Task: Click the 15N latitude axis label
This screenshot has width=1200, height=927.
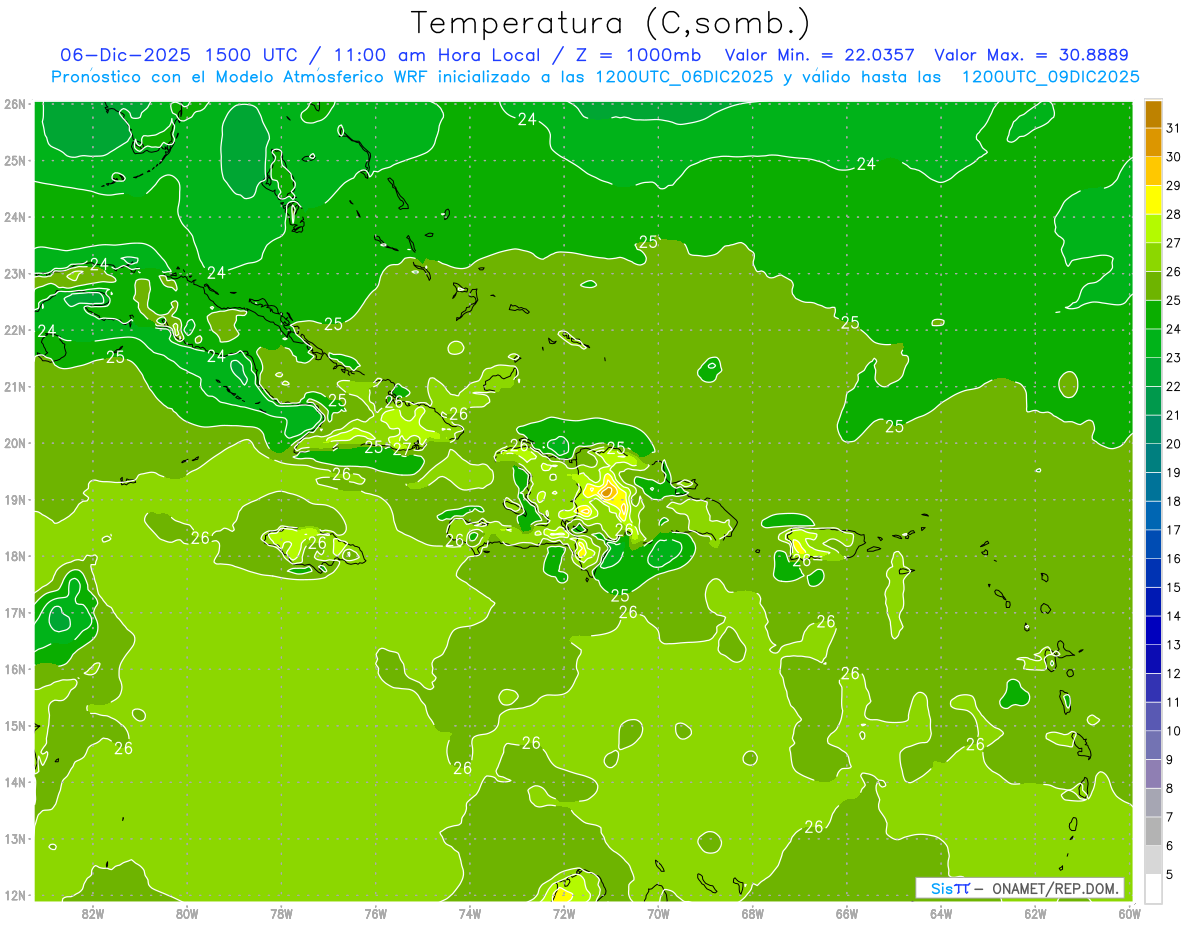Action: click(14, 726)
